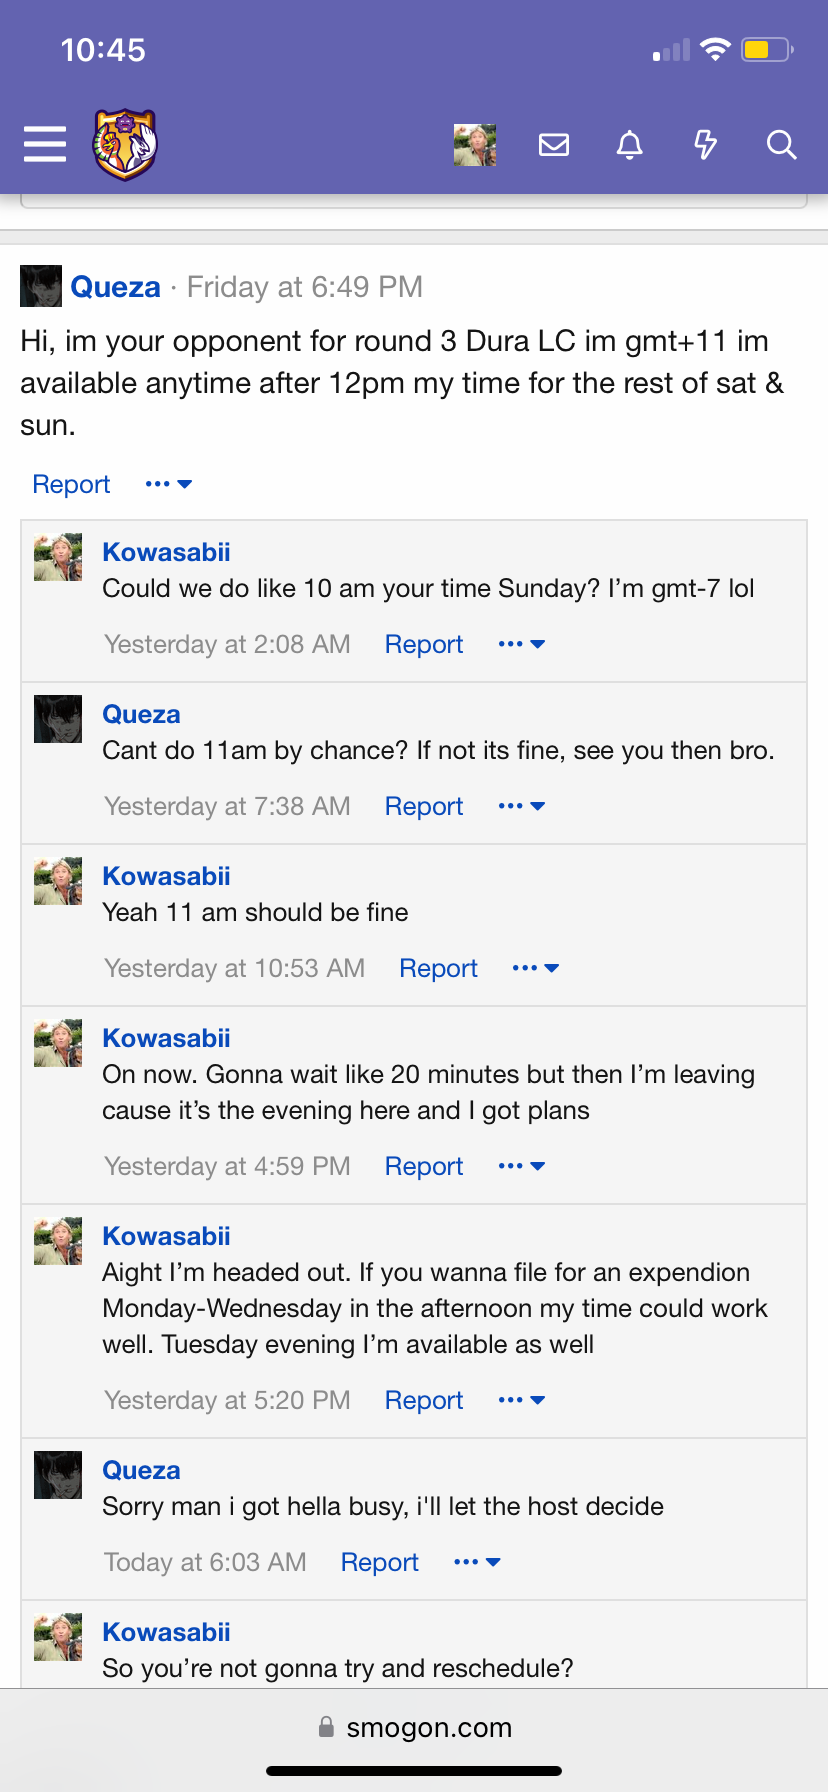The height and width of the screenshot is (1792, 828).
Task: Expand options for the 7:38 AM comment
Action: 521,806
